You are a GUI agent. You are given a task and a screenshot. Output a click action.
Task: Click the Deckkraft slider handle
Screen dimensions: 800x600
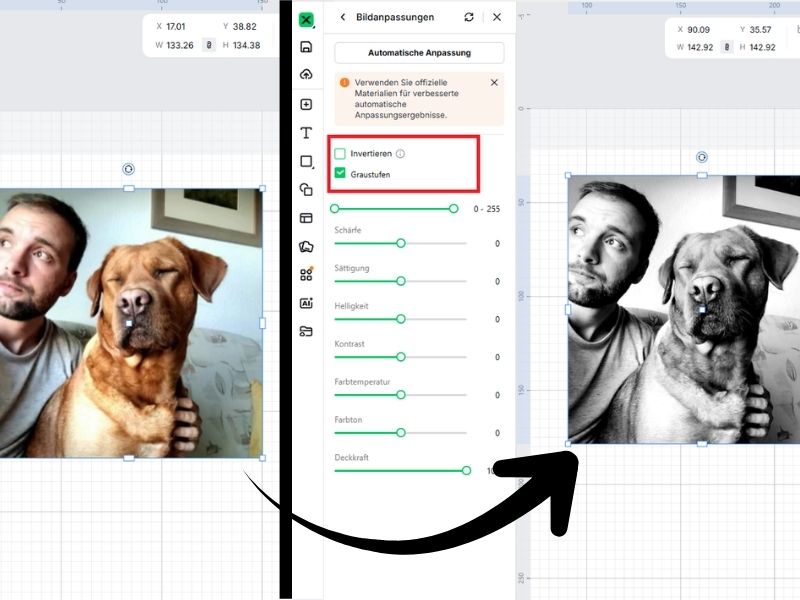coord(466,470)
